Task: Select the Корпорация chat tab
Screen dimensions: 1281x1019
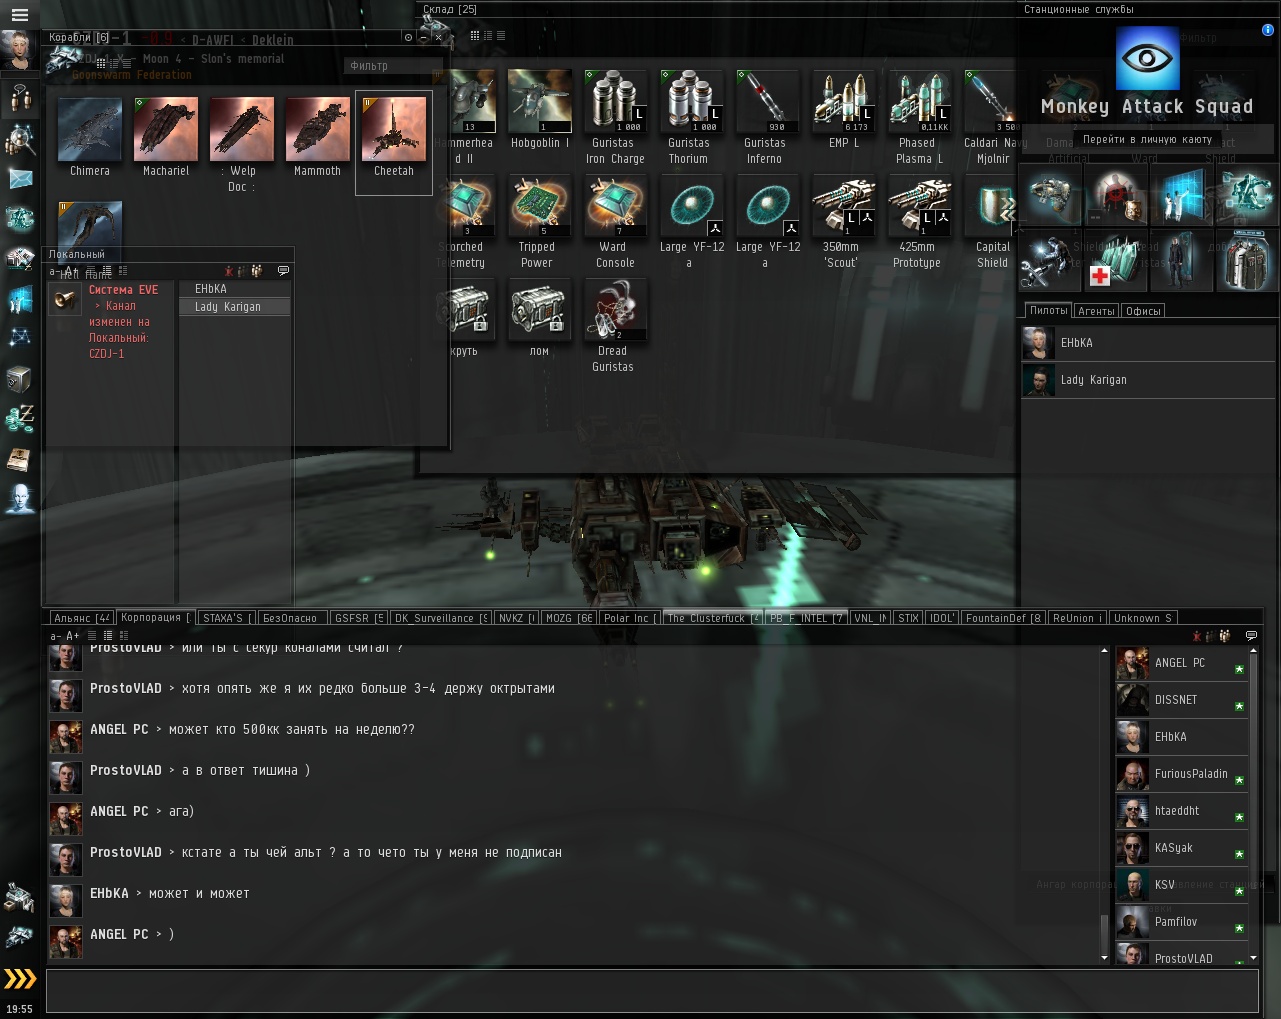Action: (x=155, y=618)
